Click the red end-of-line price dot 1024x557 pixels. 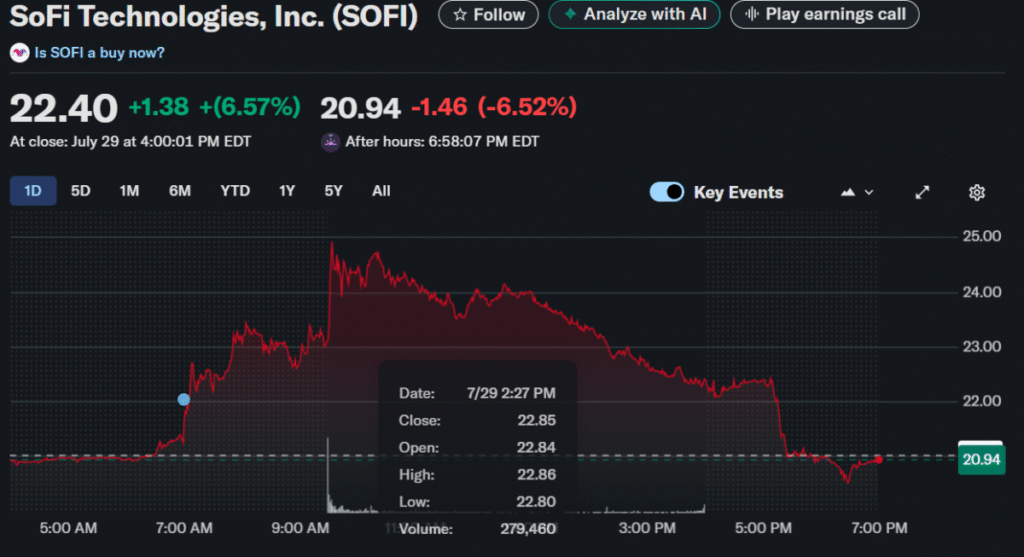(x=878, y=460)
